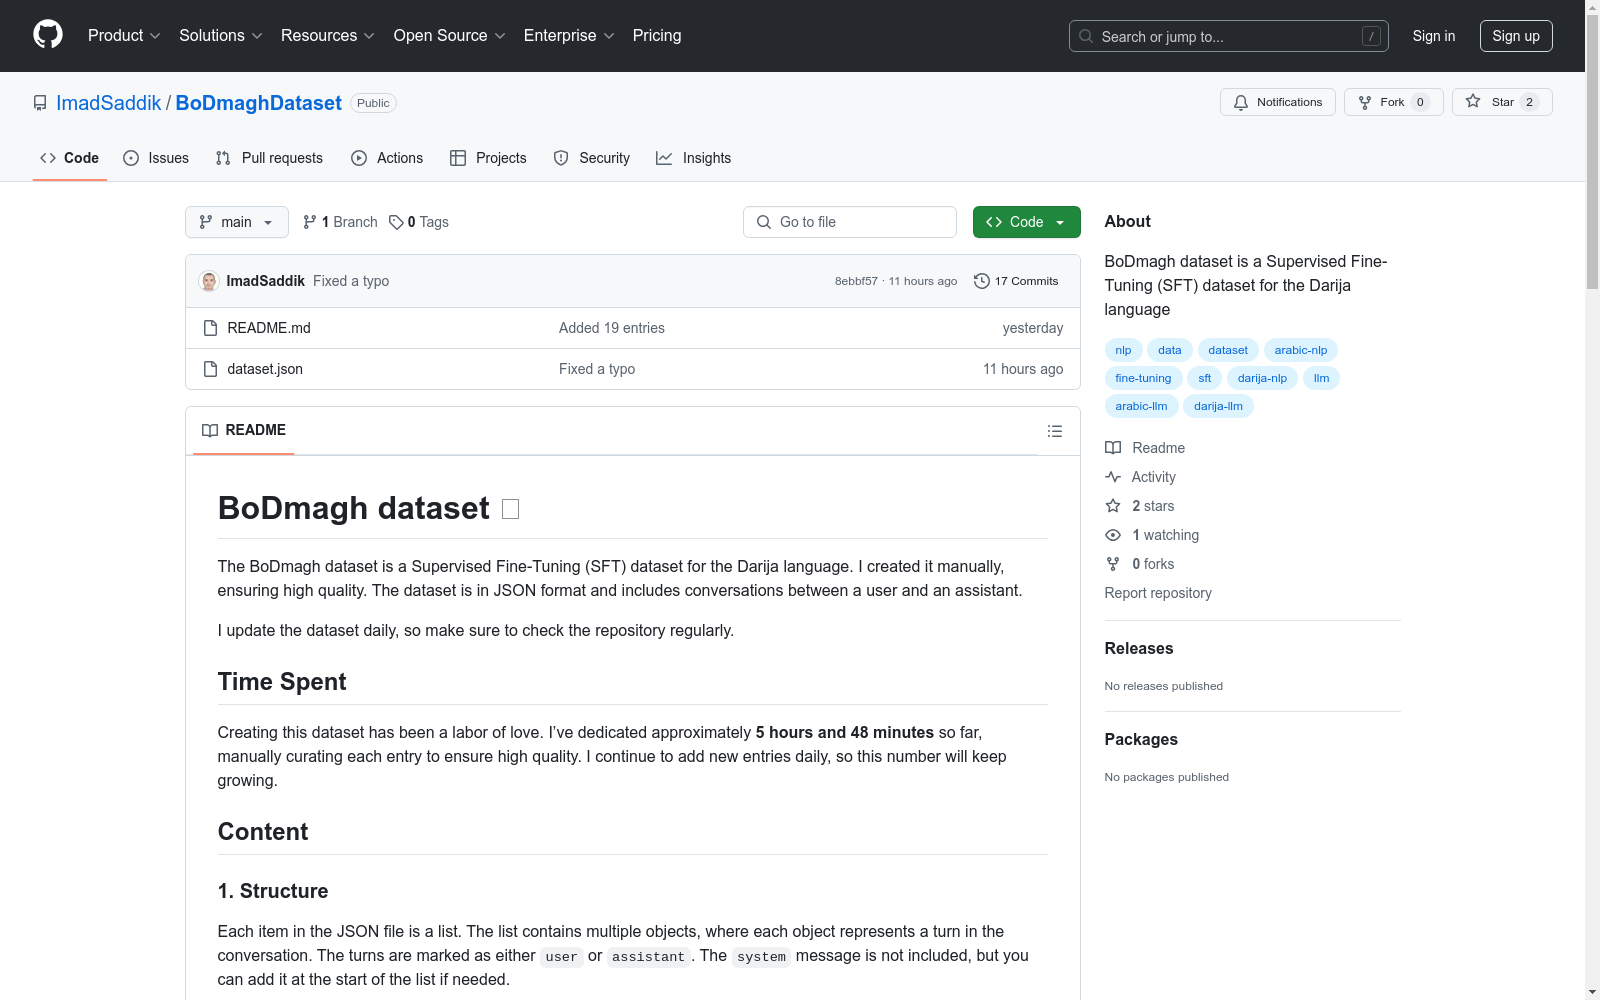Viewport: 1600px width, 1000px height.
Task: Expand the Resources menu
Action: (x=328, y=35)
